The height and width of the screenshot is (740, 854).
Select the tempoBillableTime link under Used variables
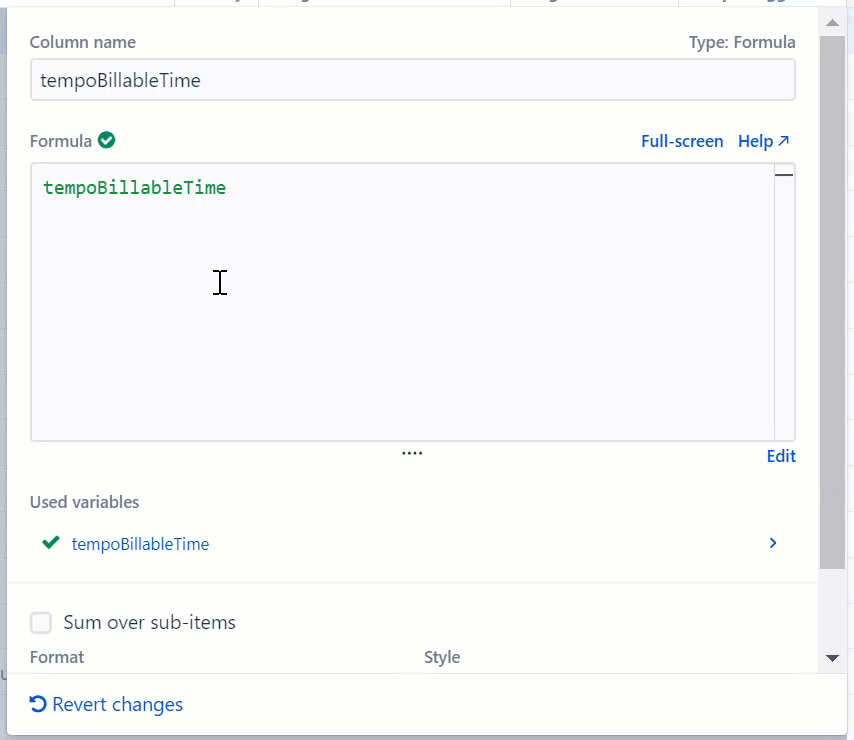(139, 543)
